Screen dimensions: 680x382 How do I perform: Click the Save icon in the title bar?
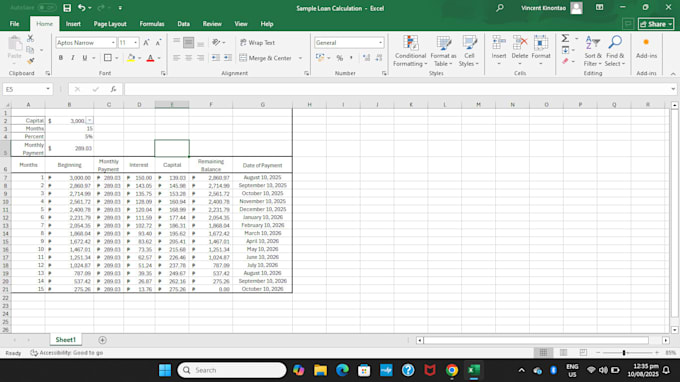tap(67, 8)
